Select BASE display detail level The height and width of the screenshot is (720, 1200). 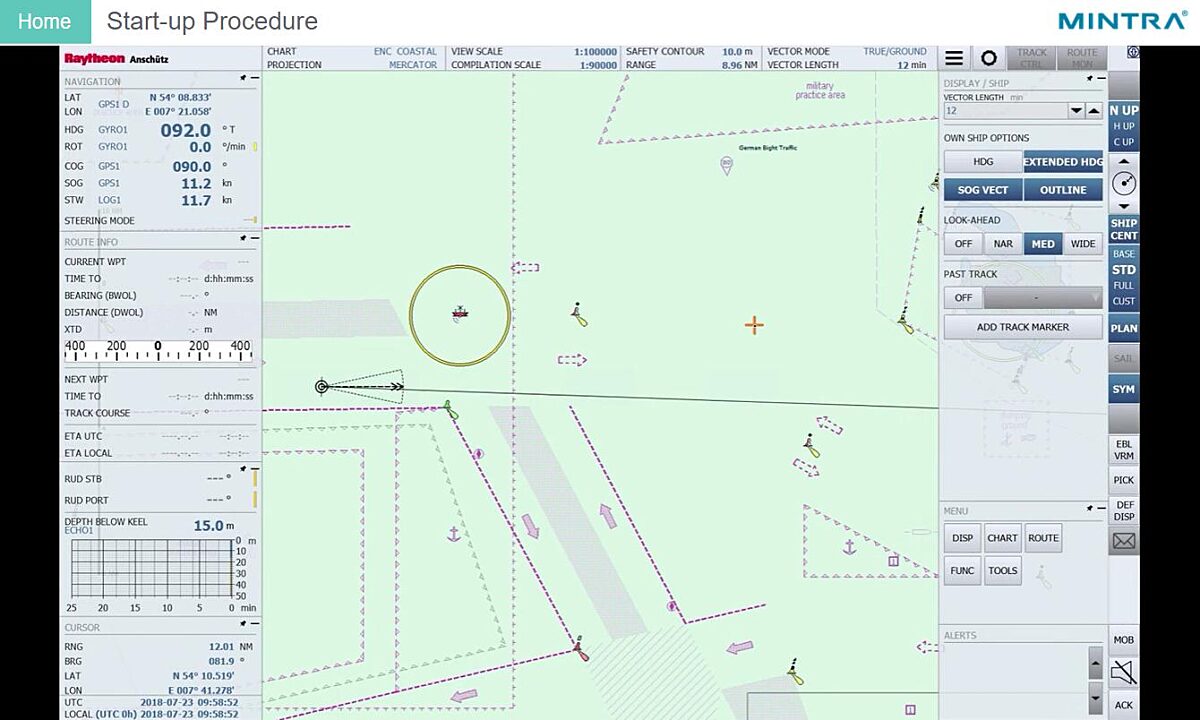[x=1124, y=254]
